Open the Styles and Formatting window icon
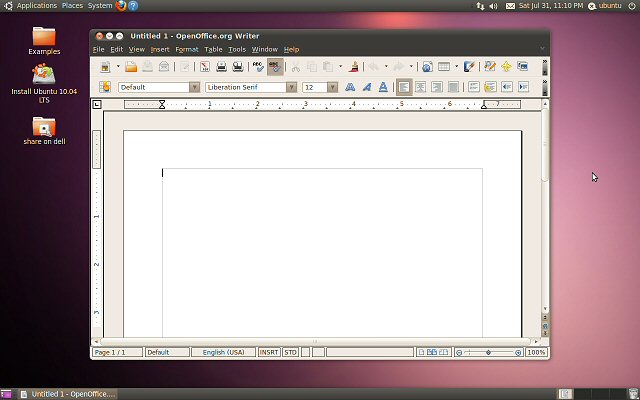The width and height of the screenshot is (640, 400). point(105,87)
